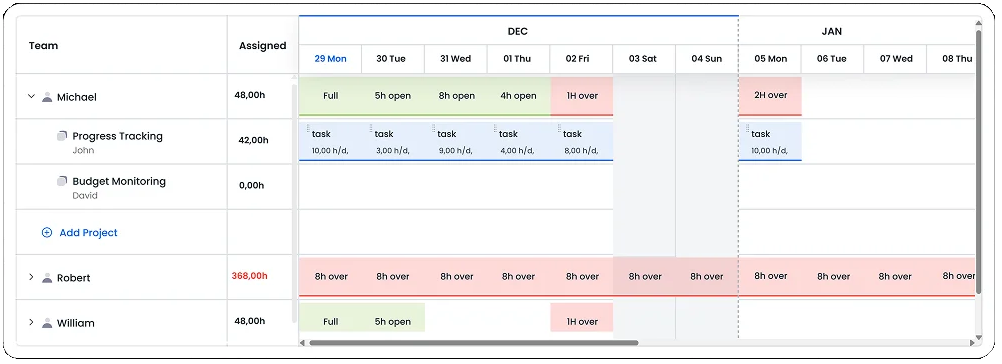Open the 29 Mon task with 10,00 h/d
The height and width of the screenshot is (364, 1002).
[330, 141]
